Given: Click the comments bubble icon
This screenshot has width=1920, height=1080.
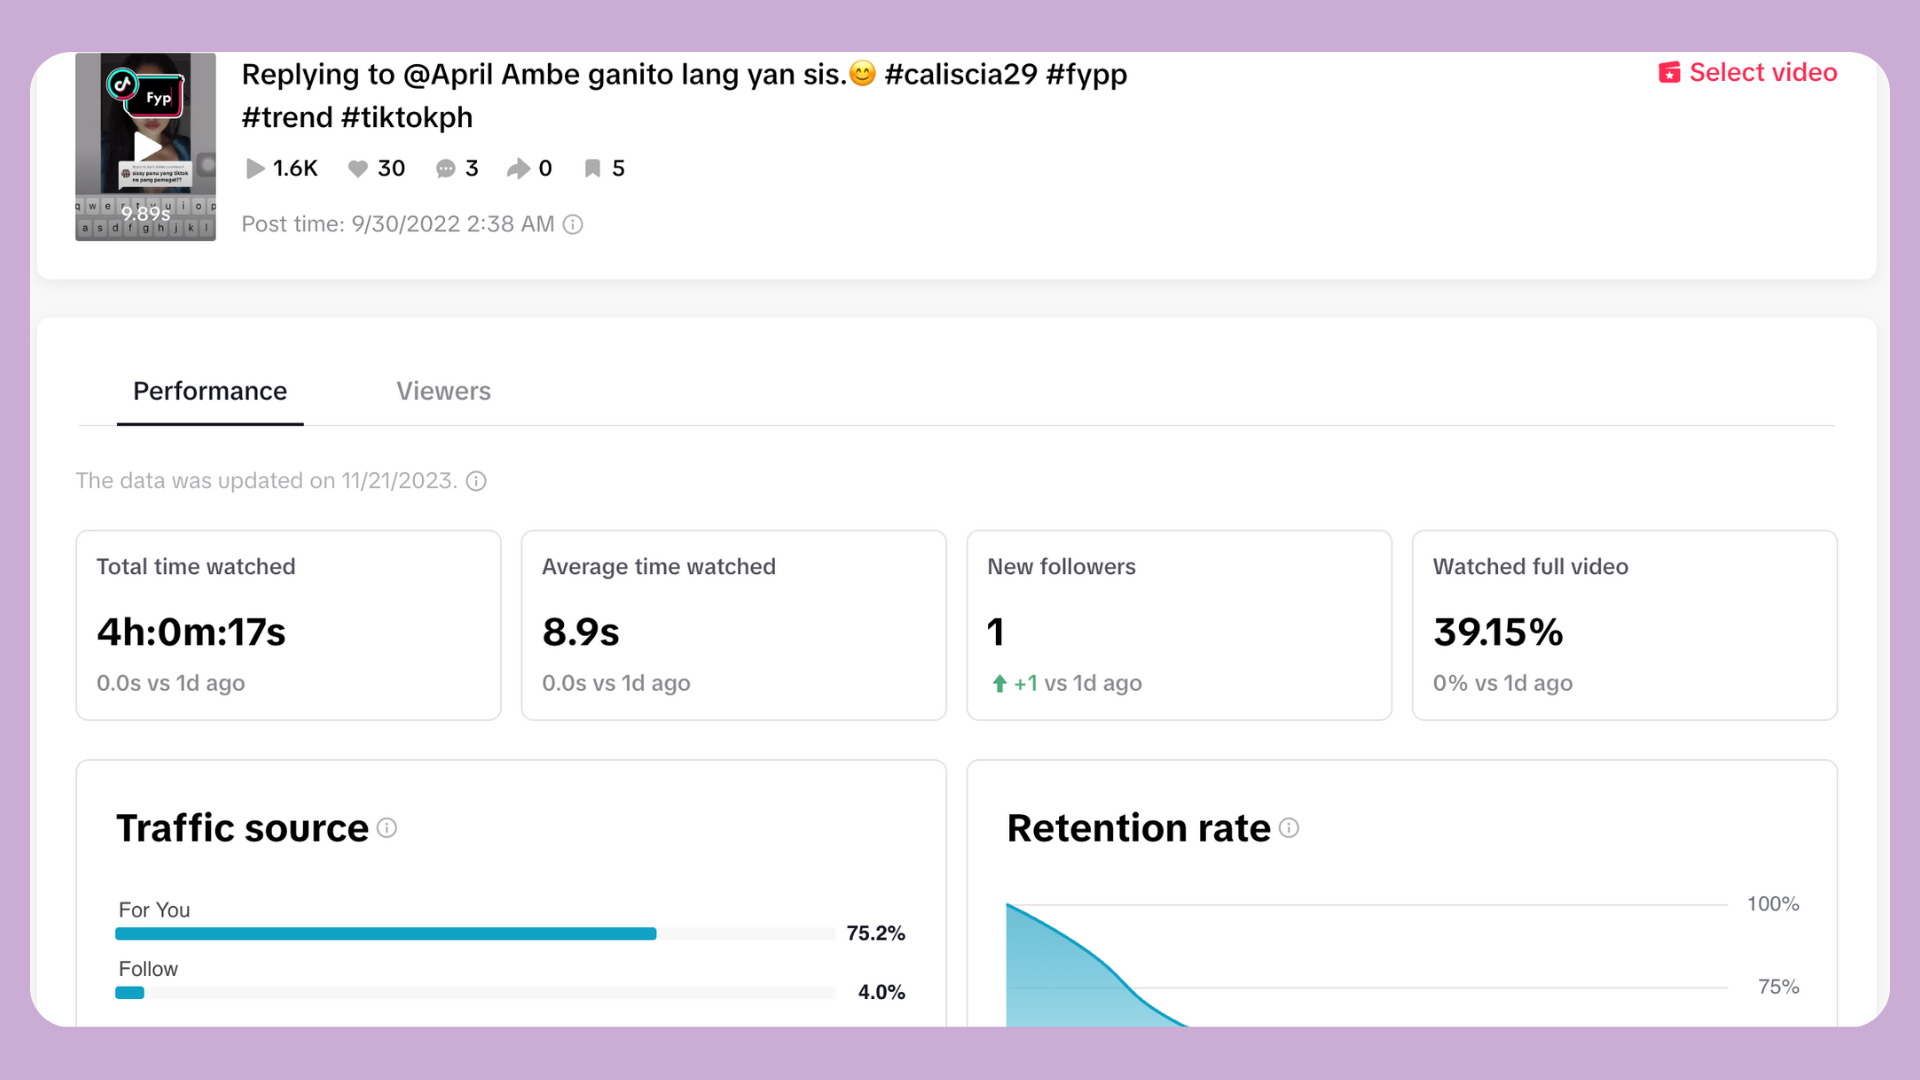Looking at the screenshot, I should (446, 169).
